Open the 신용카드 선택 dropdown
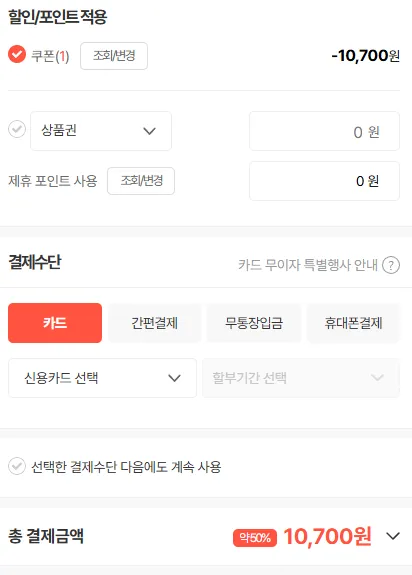The height and width of the screenshot is (575, 412). (x=102, y=378)
